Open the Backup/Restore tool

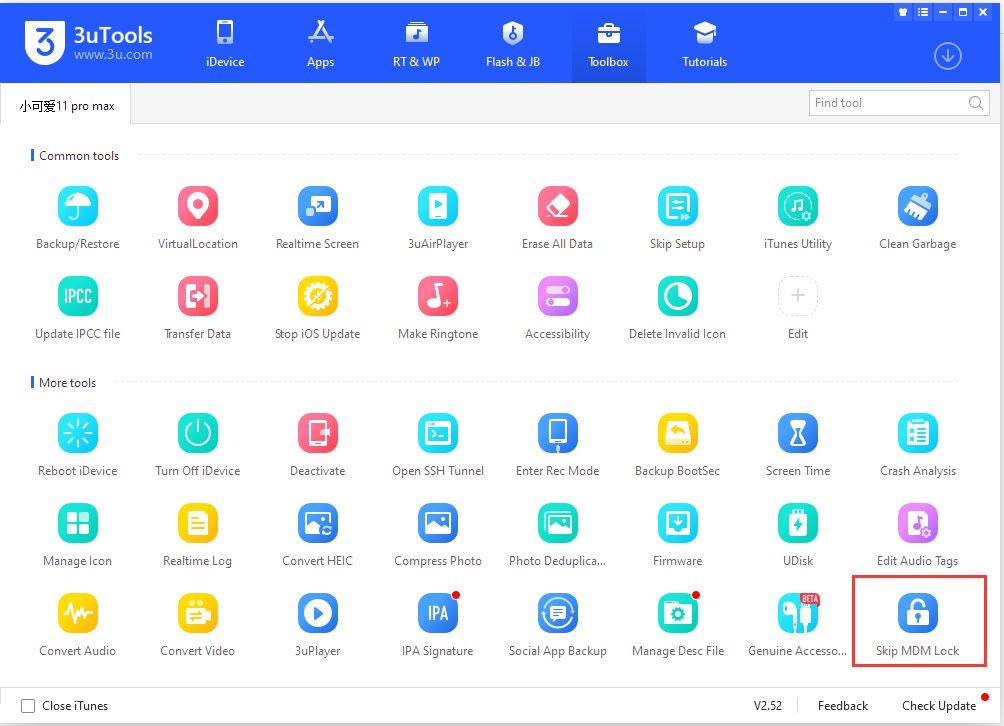77,218
